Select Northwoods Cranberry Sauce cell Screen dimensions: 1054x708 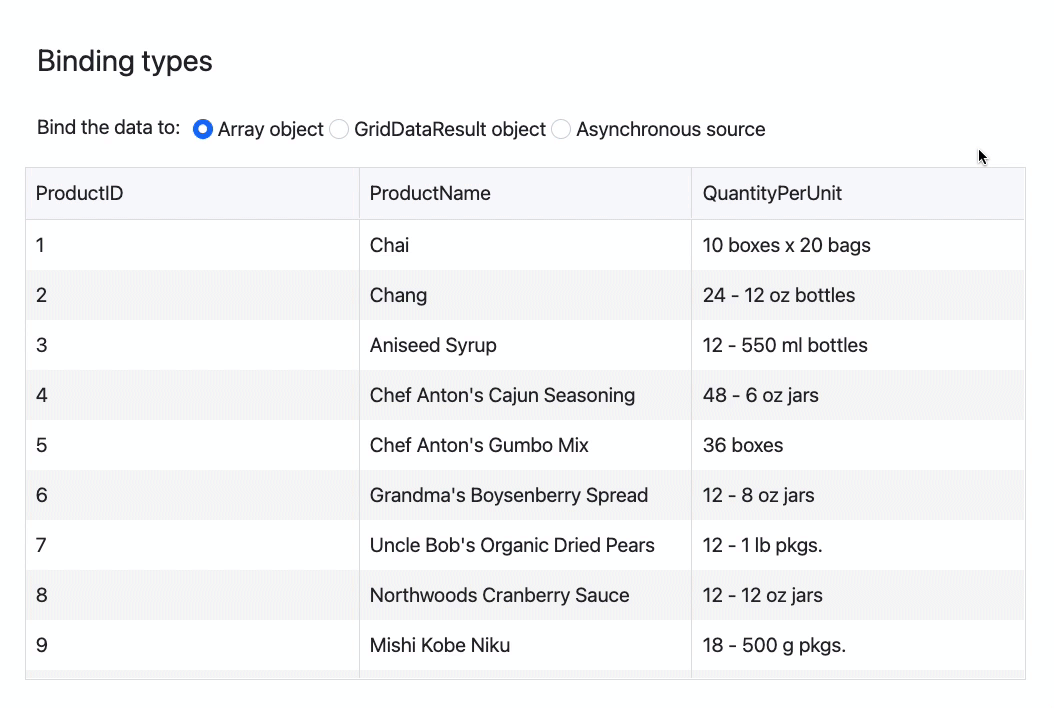(499, 595)
